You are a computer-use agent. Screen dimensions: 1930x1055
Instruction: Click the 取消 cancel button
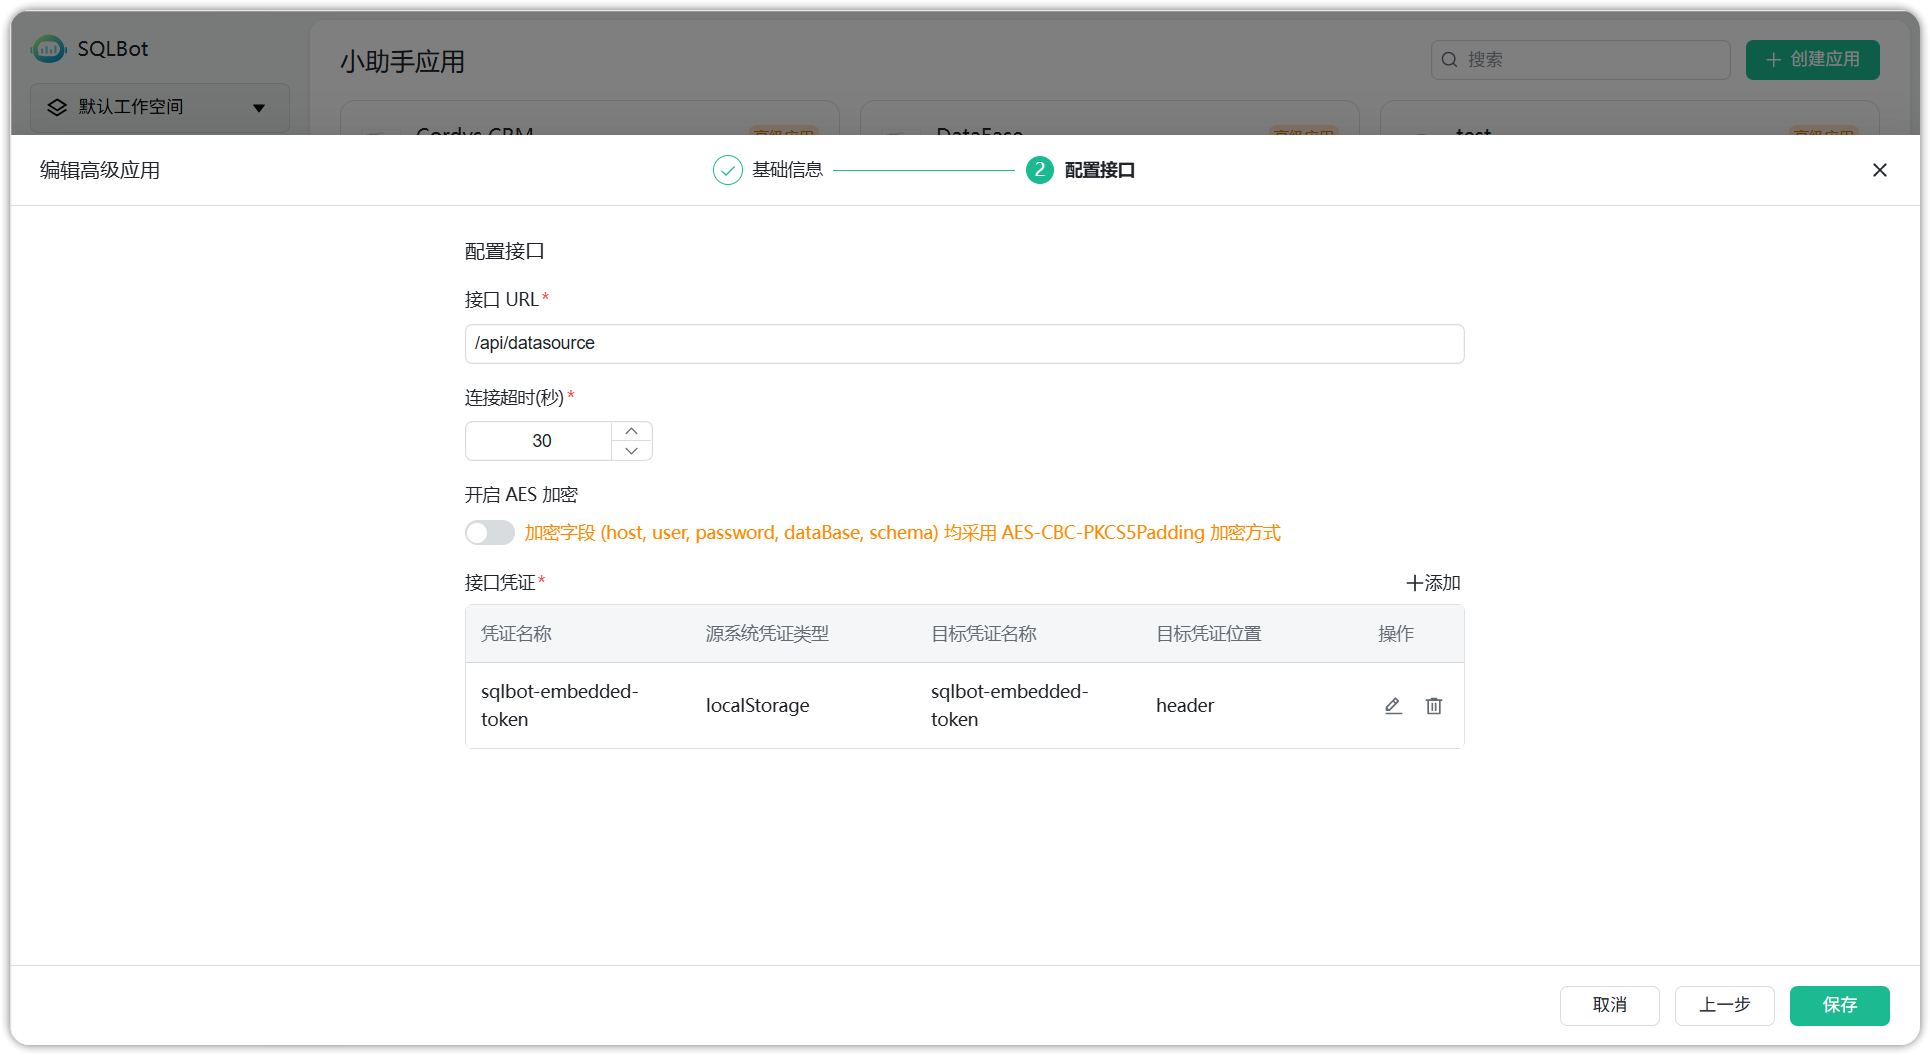pyautogui.click(x=1610, y=1005)
